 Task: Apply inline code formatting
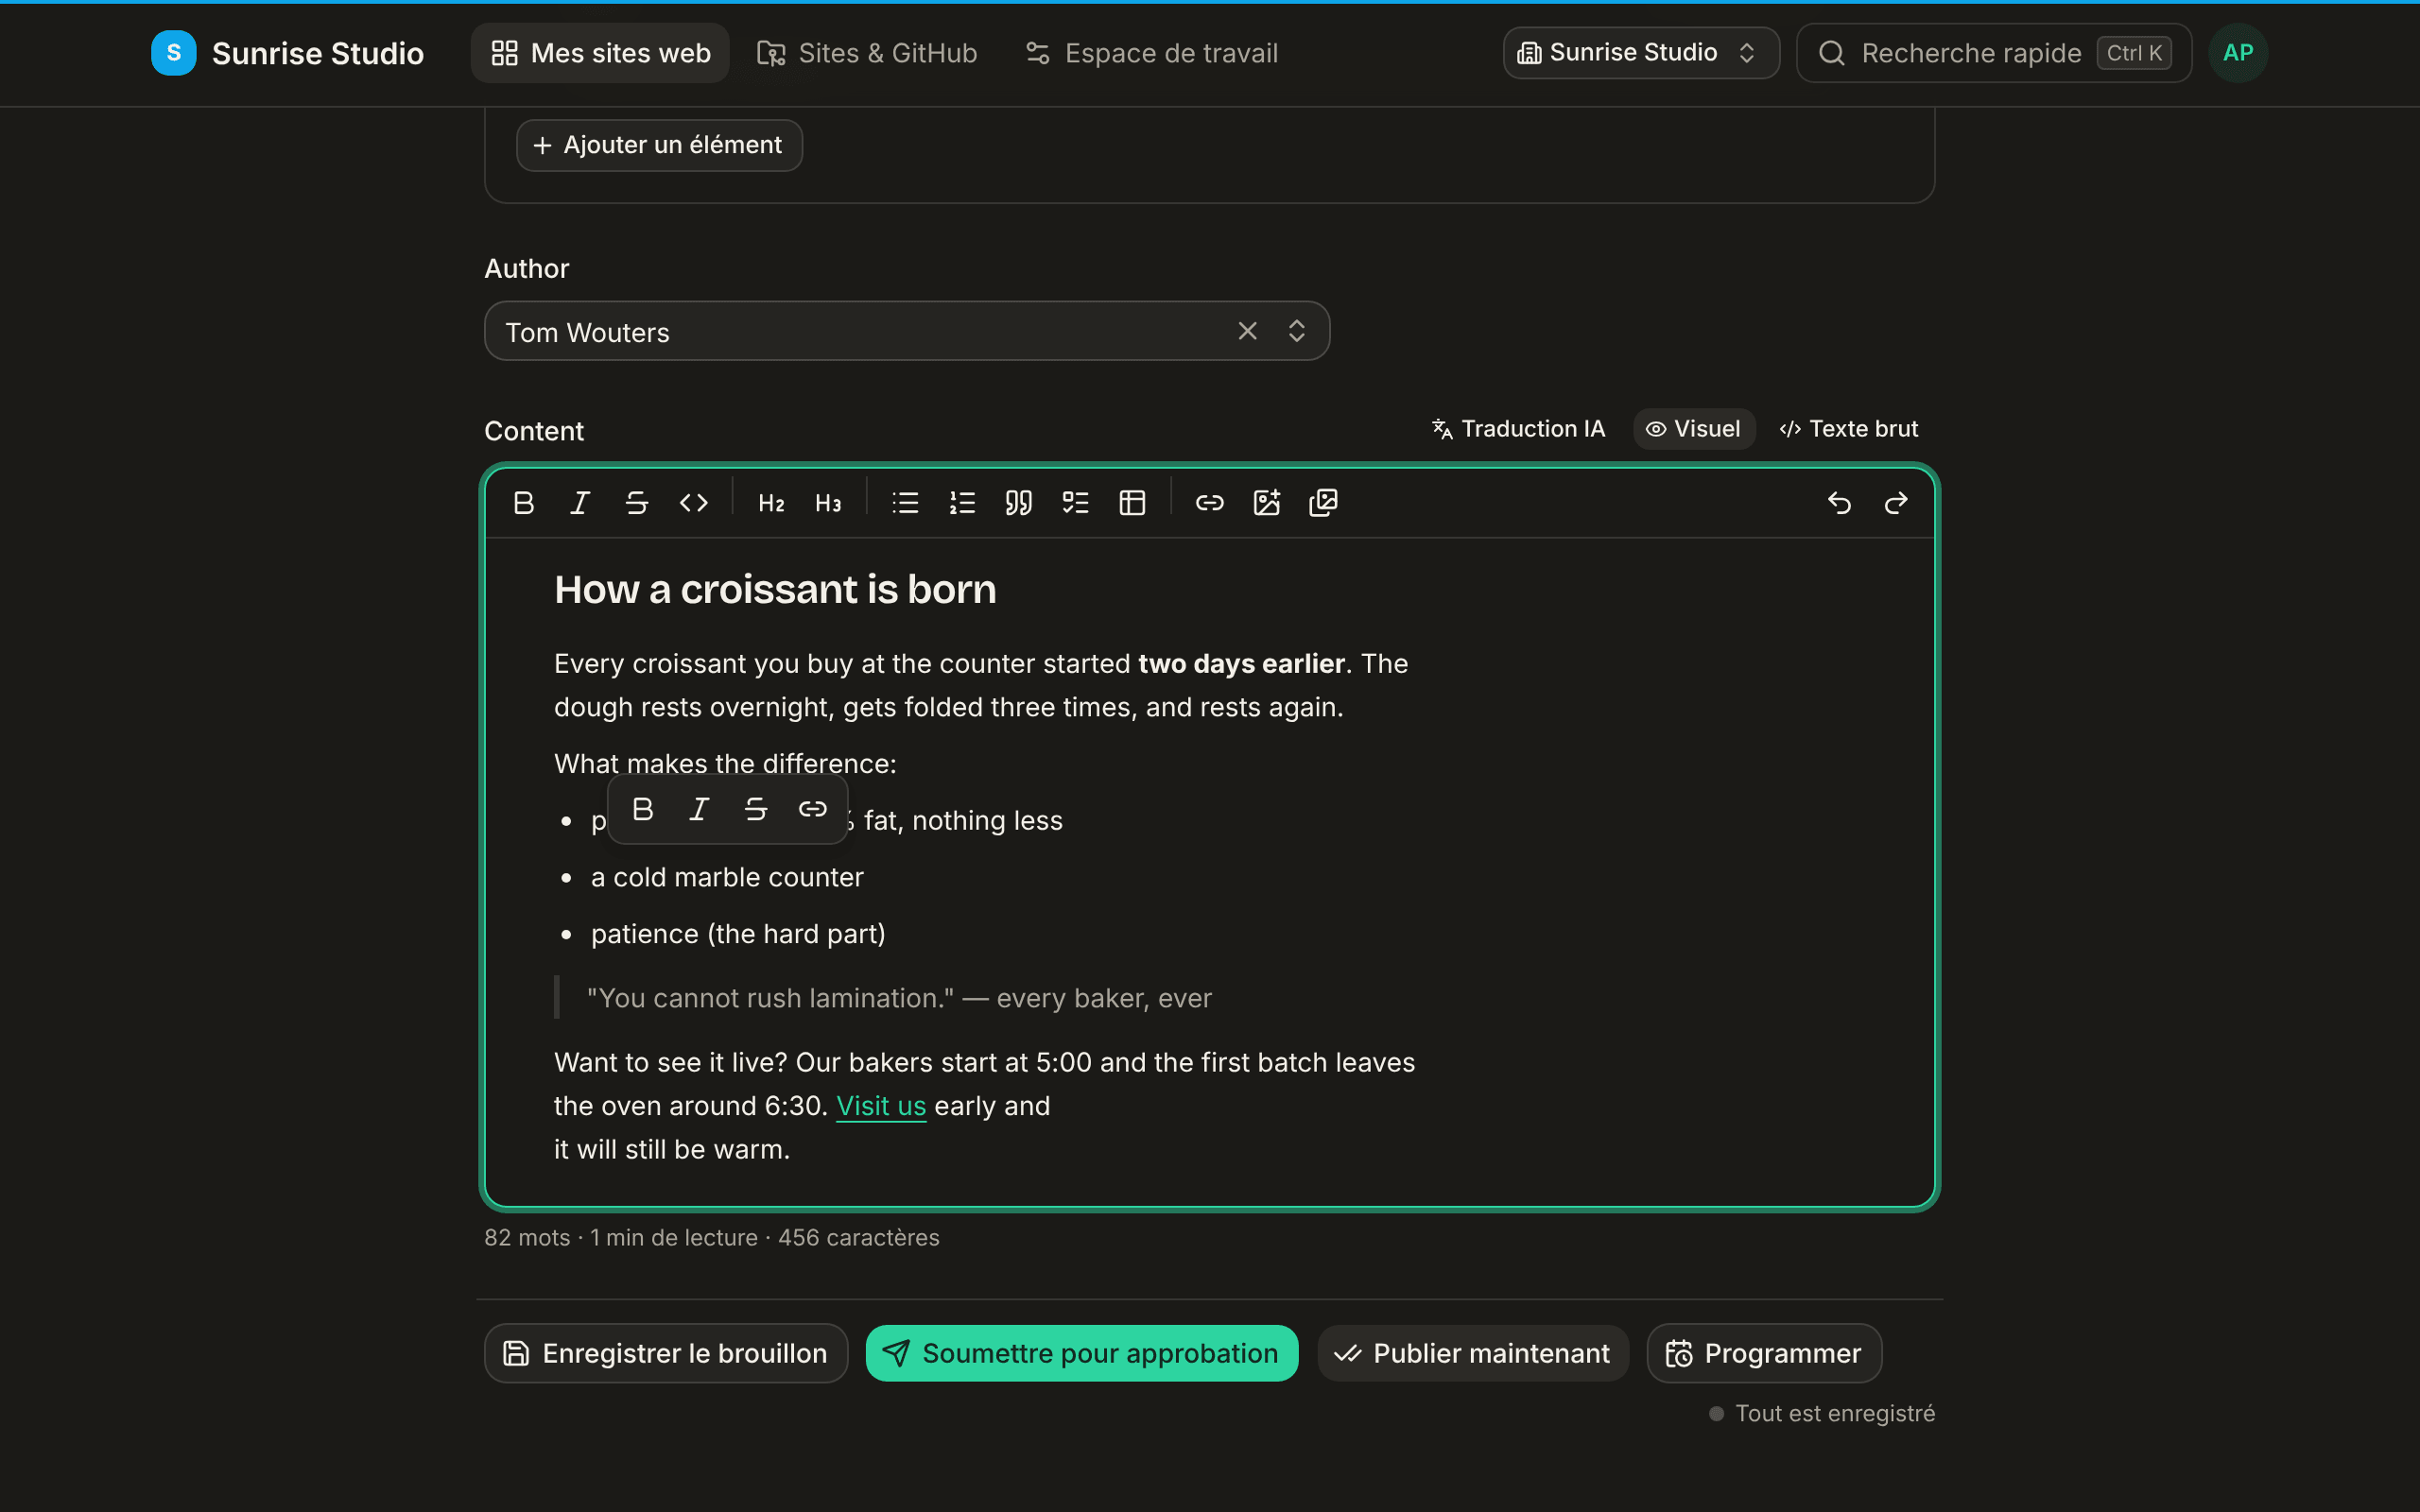coord(694,503)
